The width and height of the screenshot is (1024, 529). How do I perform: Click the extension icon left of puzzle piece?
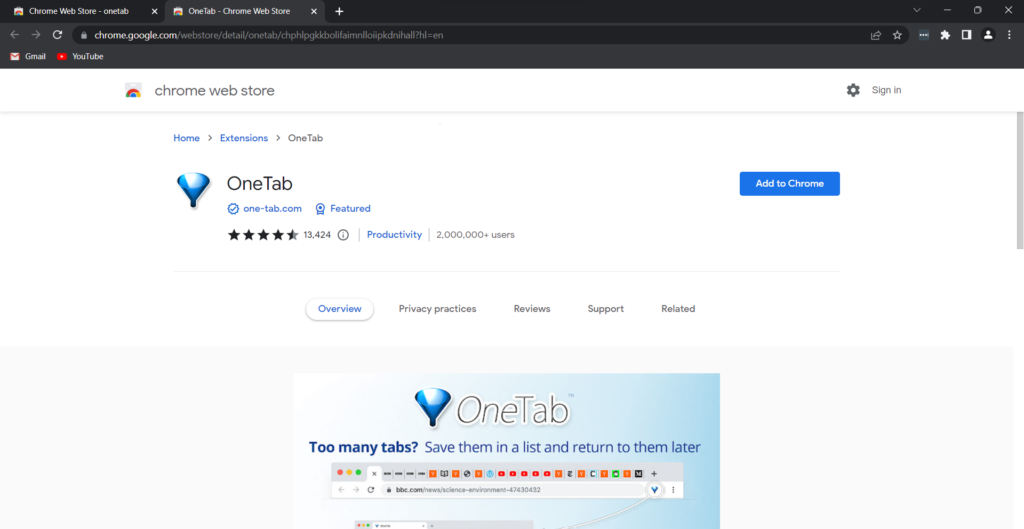[923, 35]
